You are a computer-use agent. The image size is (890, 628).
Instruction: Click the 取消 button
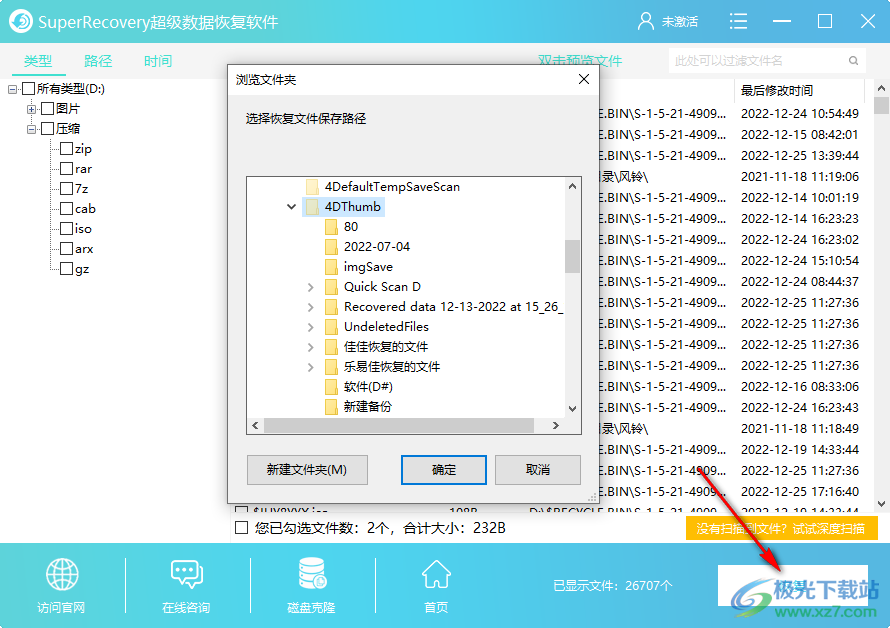(538, 470)
